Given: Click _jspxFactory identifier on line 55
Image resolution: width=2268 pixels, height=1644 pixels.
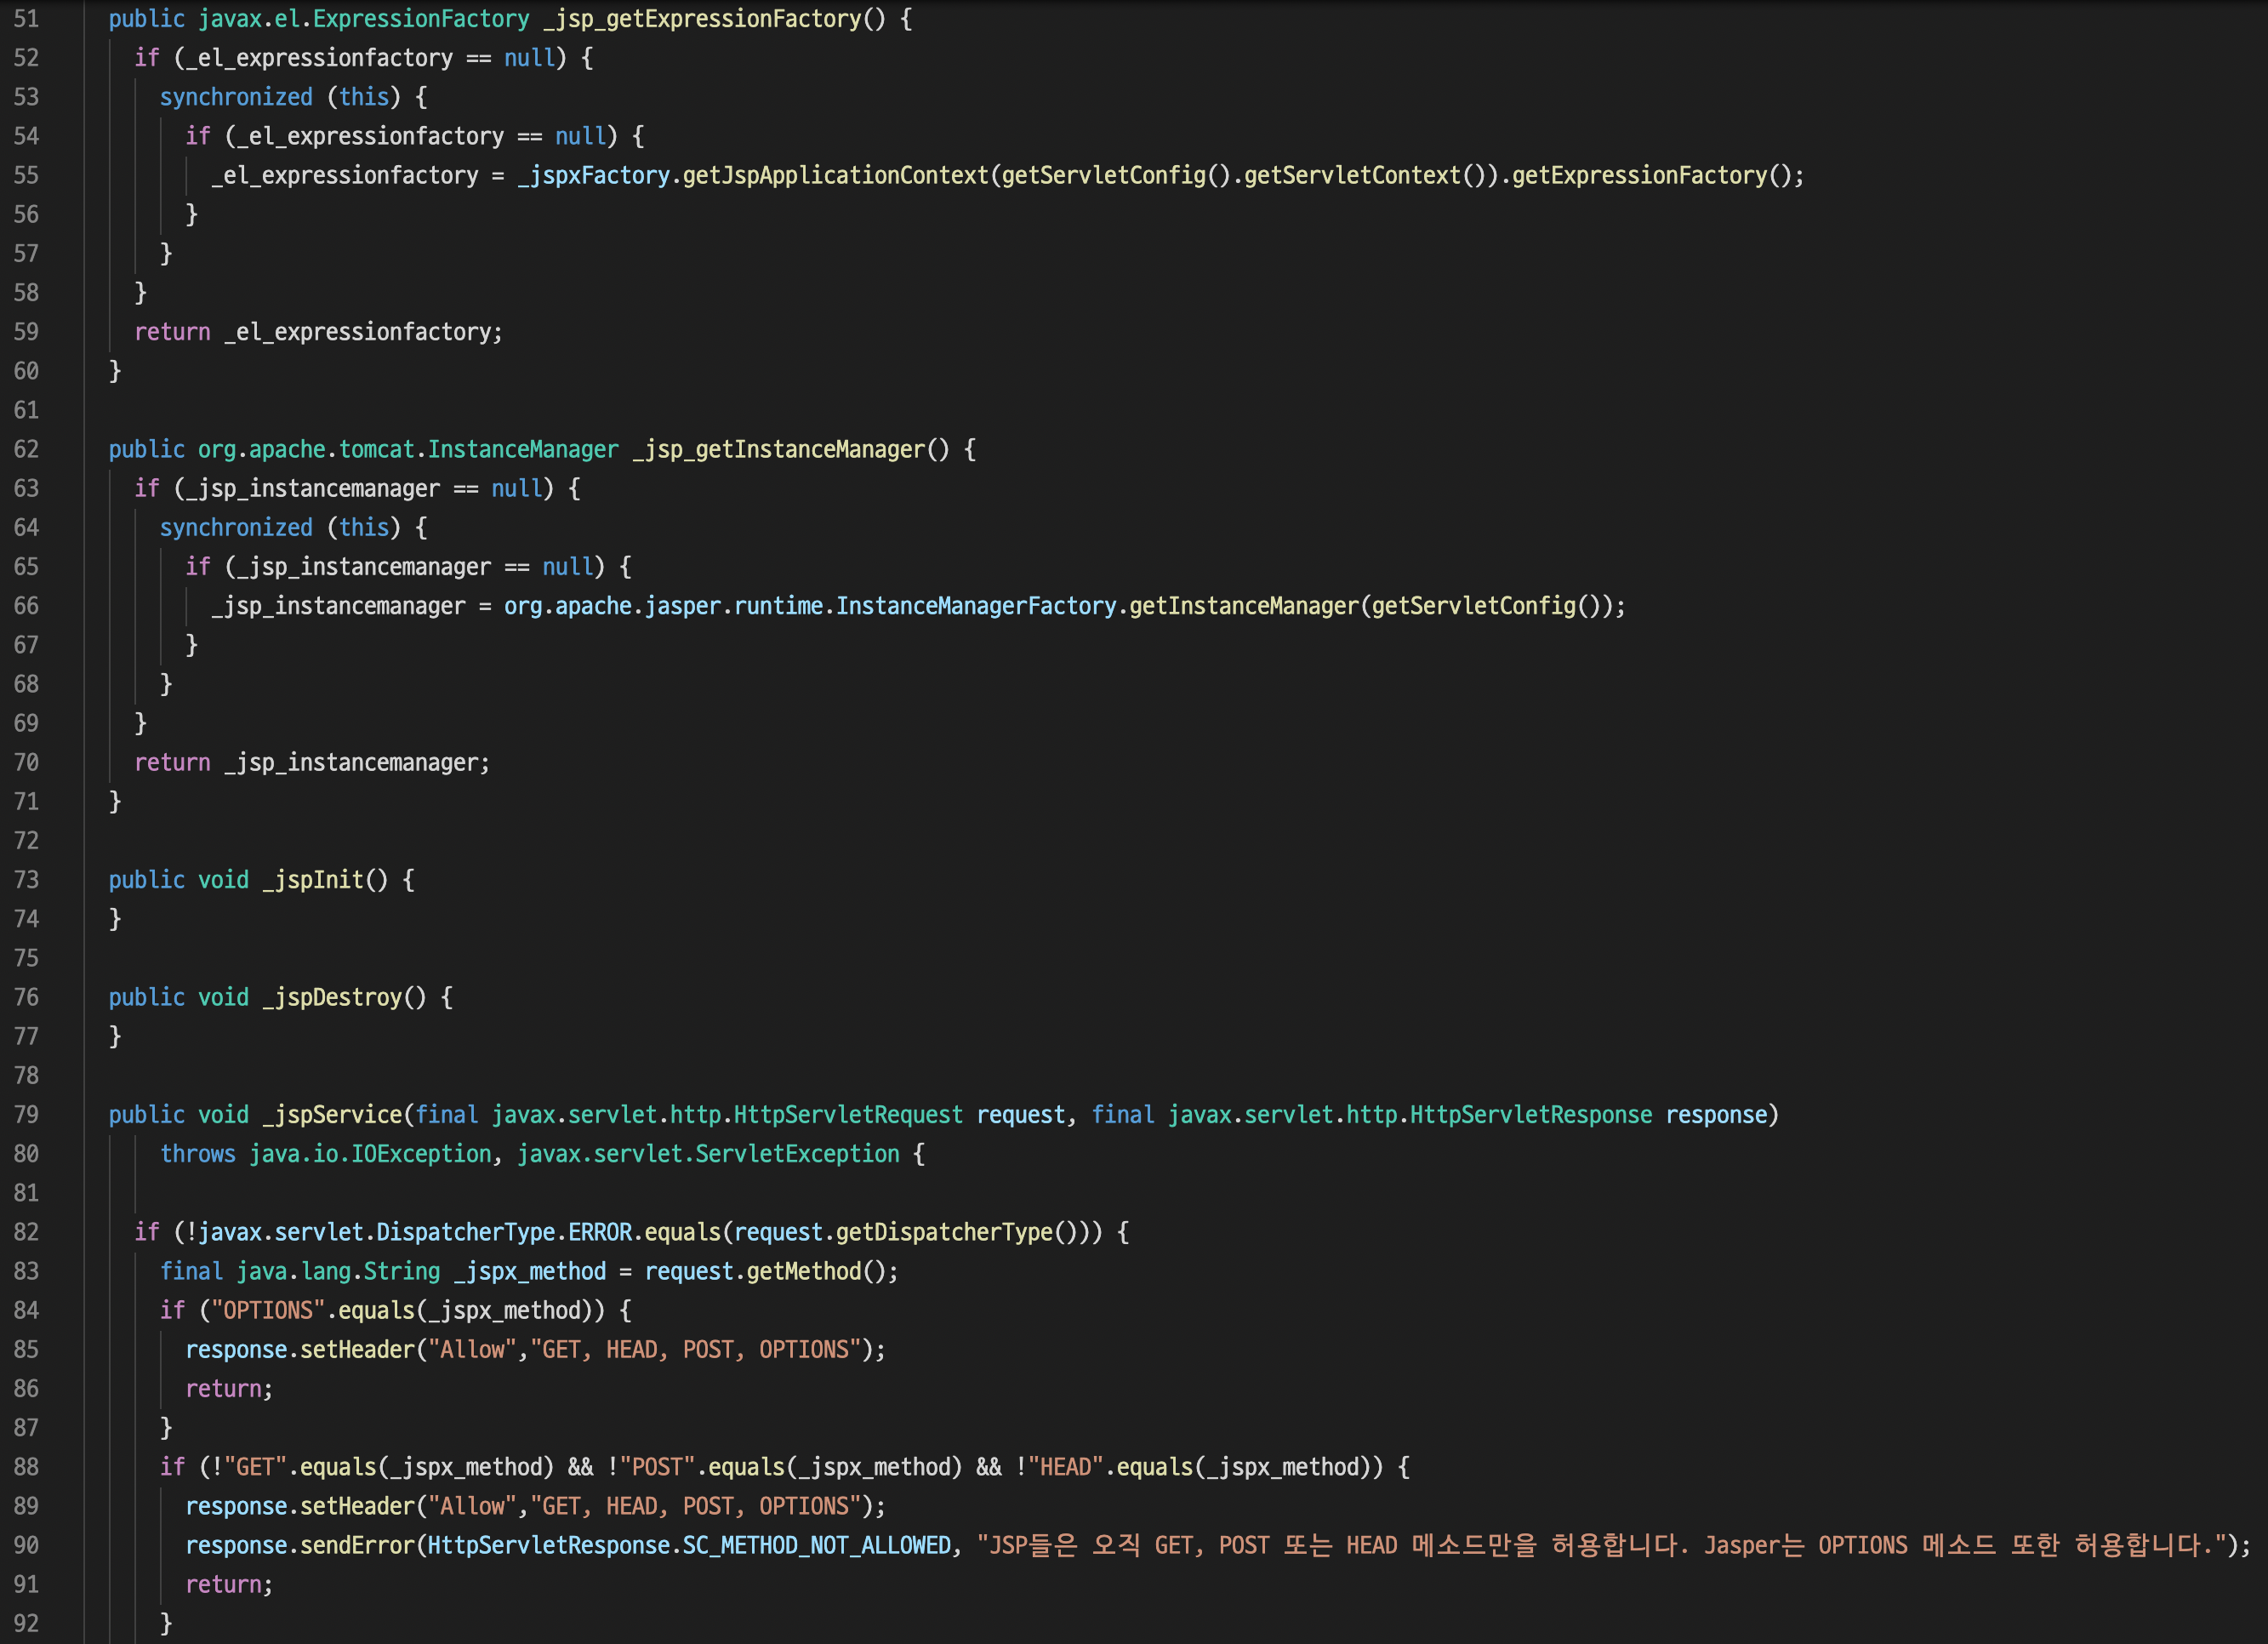Looking at the screenshot, I should pos(593,175).
